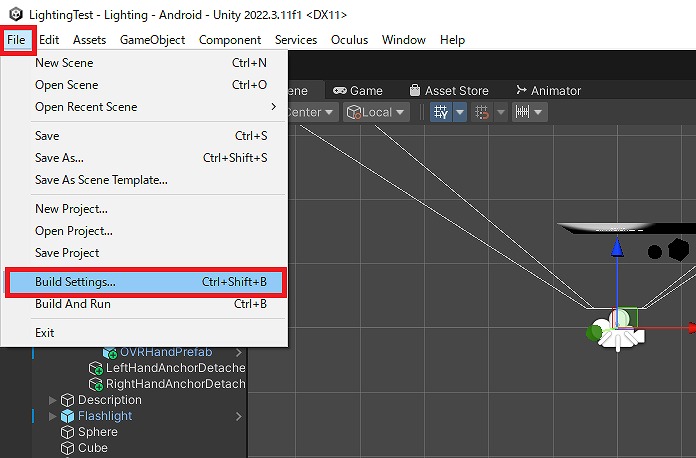696x458 pixels.
Task: Click the Unity logo in title bar
Action: tap(16, 14)
